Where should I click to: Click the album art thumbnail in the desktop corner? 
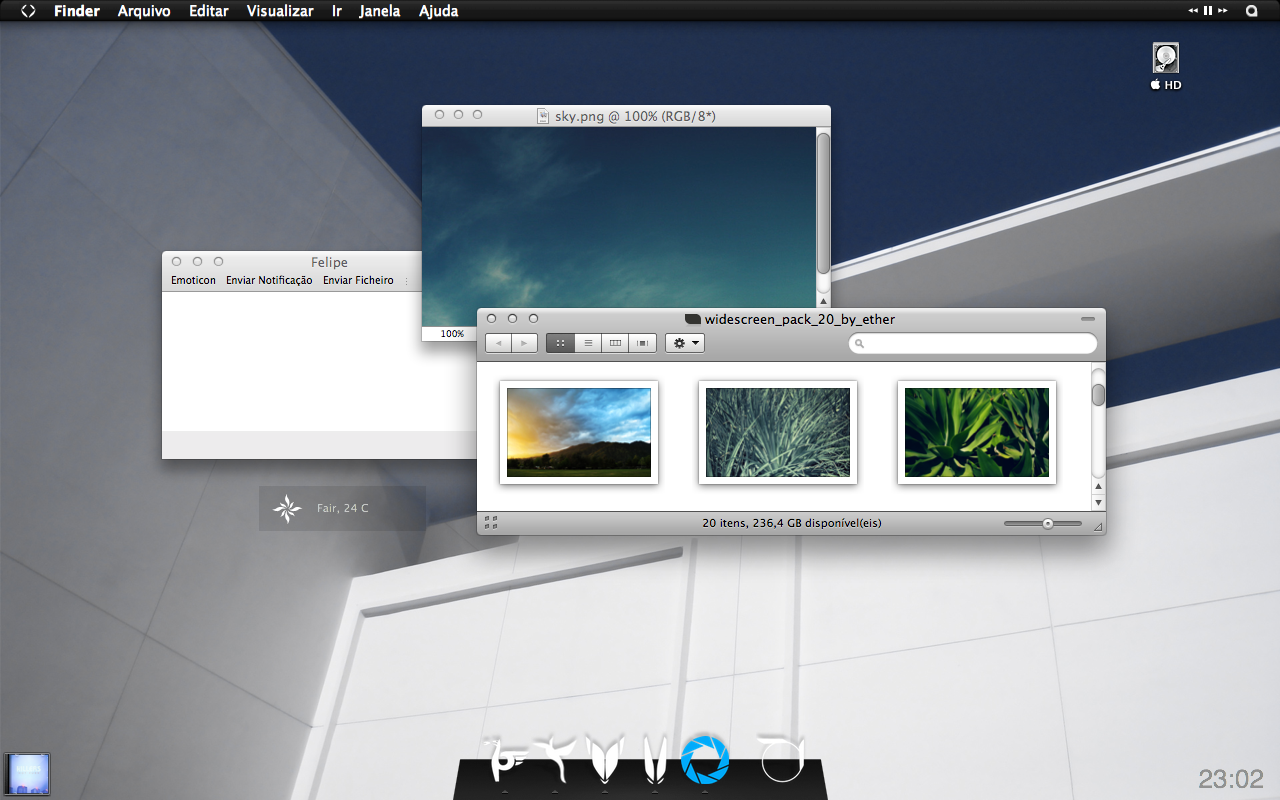point(27,774)
